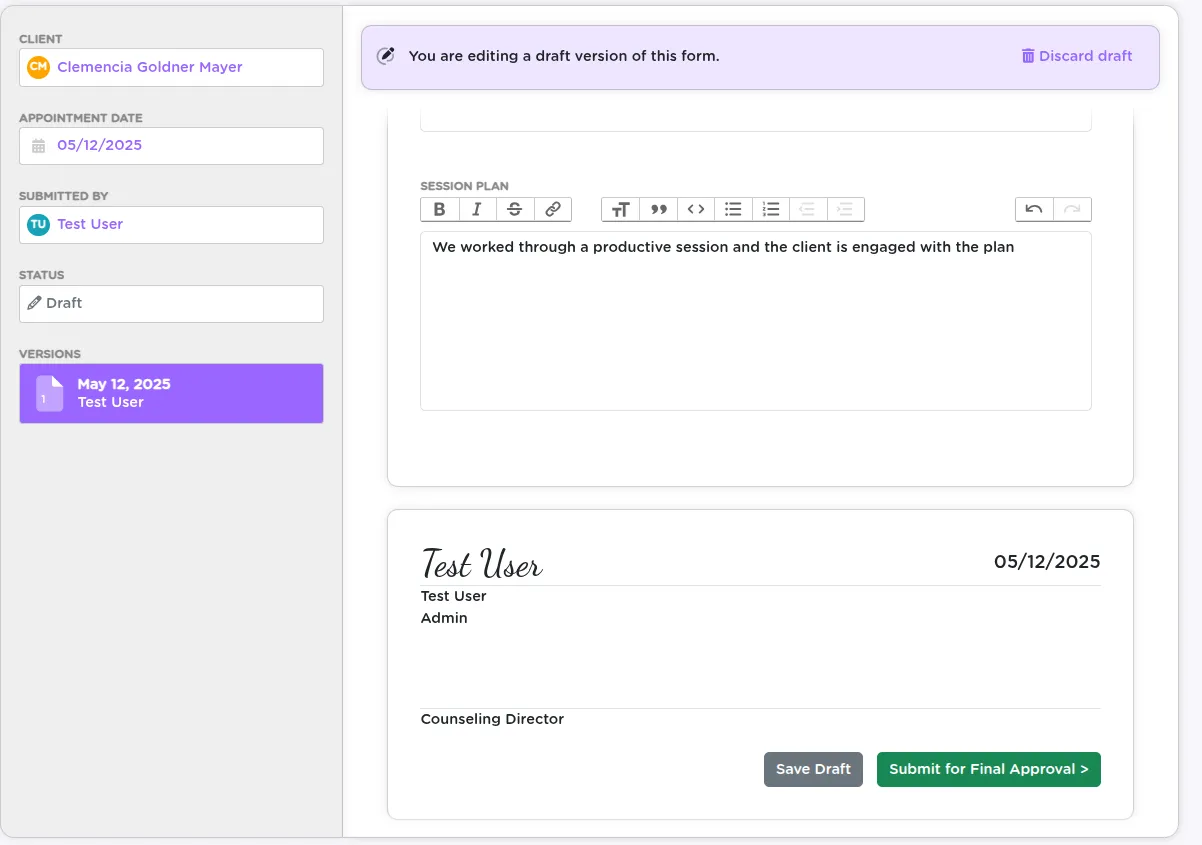
Task: Apply italic formatting
Action: point(477,209)
